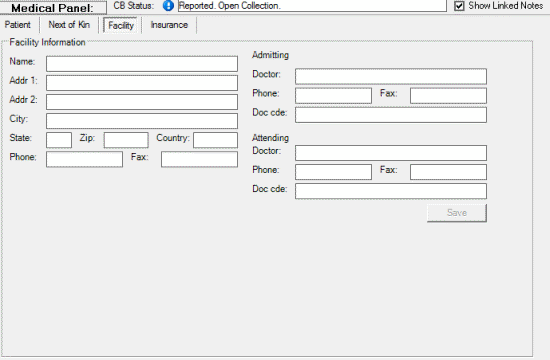Click the blue CB Status info icon

tap(168, 6)
